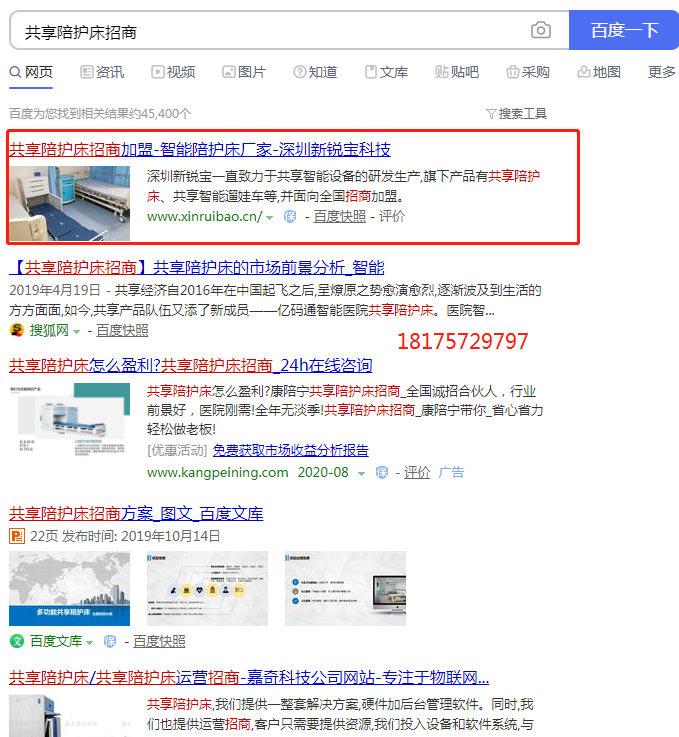Switch to the 采购 tab

[528, 72]
